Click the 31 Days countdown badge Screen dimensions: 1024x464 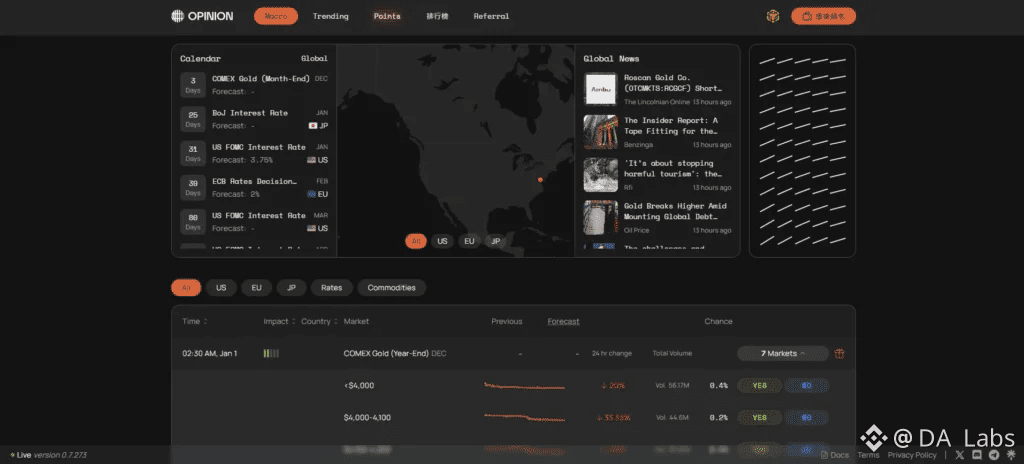[193, 154]
